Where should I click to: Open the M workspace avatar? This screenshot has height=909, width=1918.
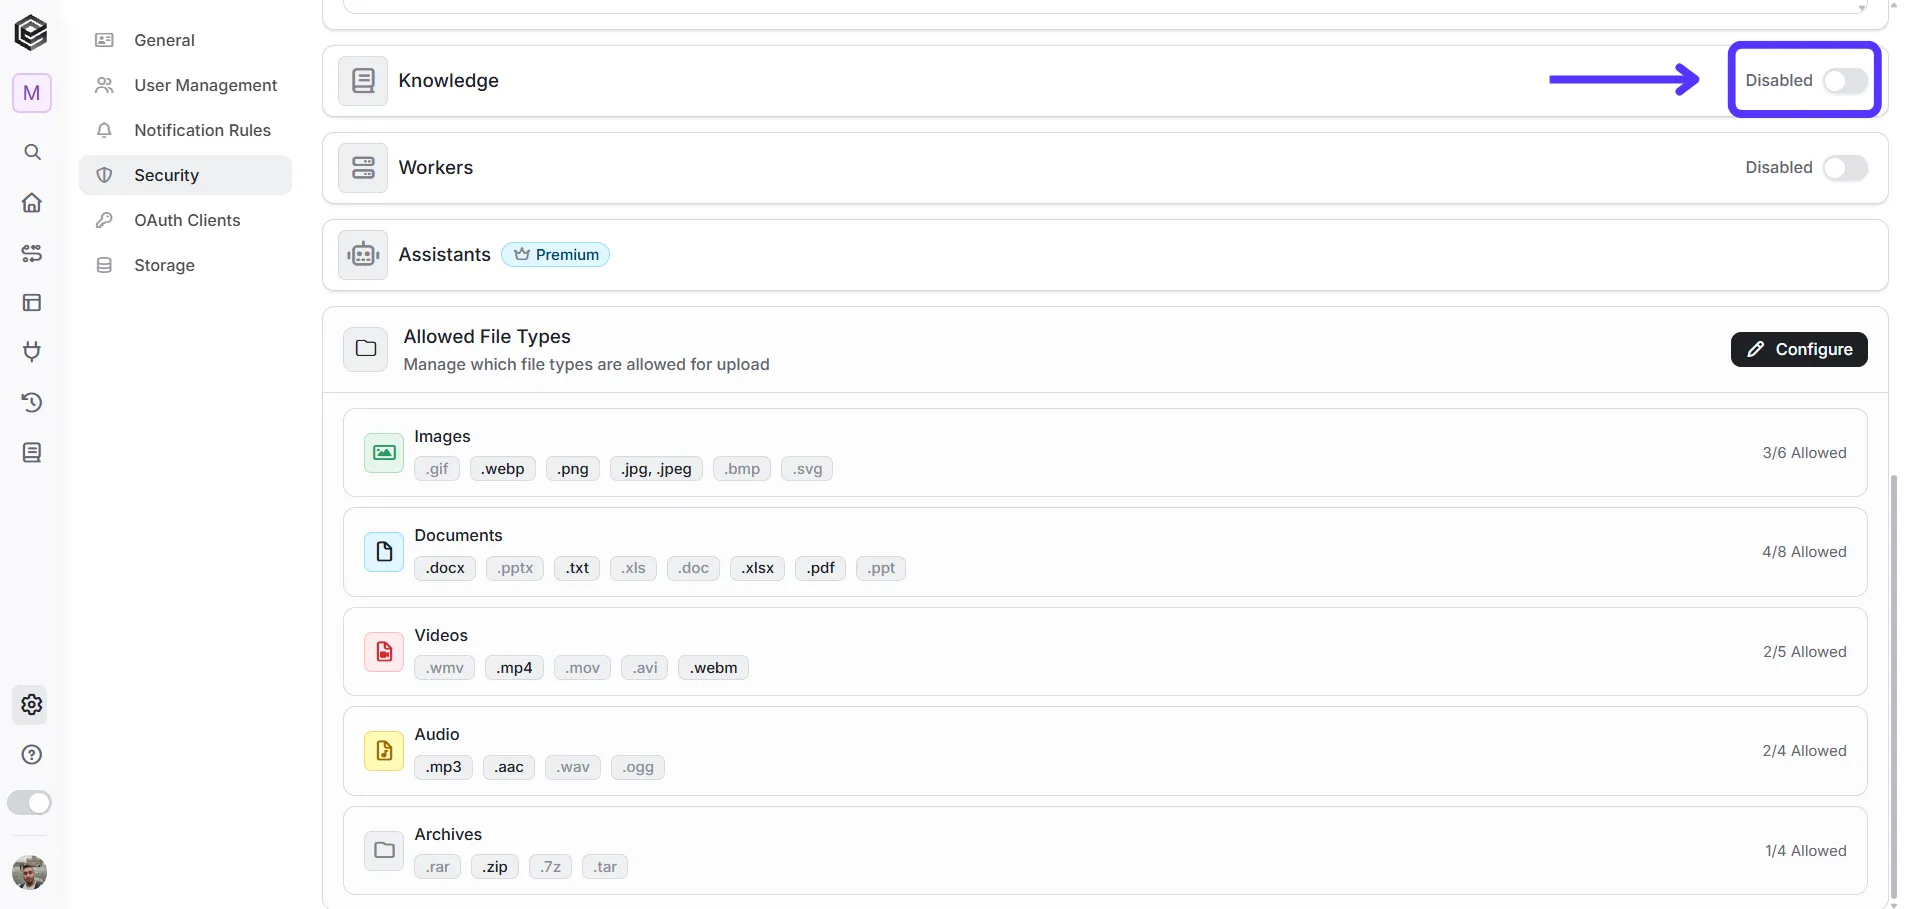click(x=32, y=93)
